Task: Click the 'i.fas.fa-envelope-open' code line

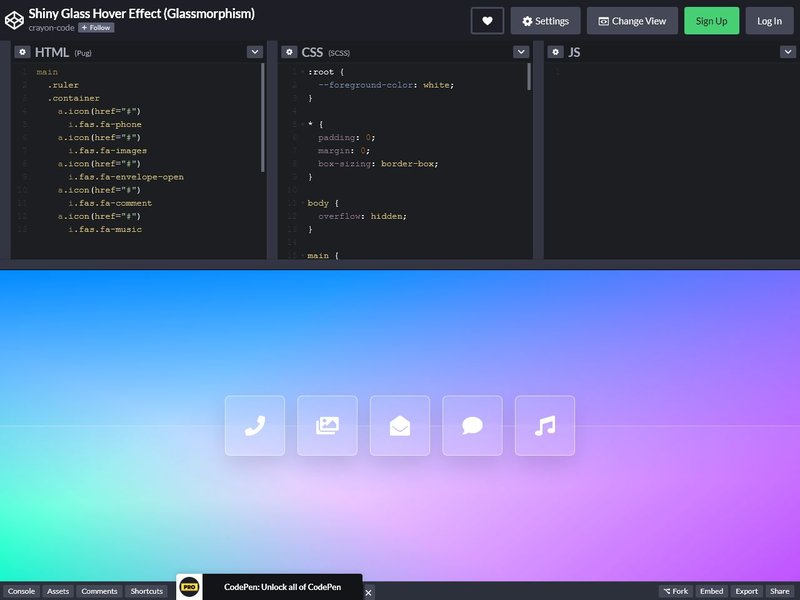Action: pyautogui.click(x=126, y=177)
